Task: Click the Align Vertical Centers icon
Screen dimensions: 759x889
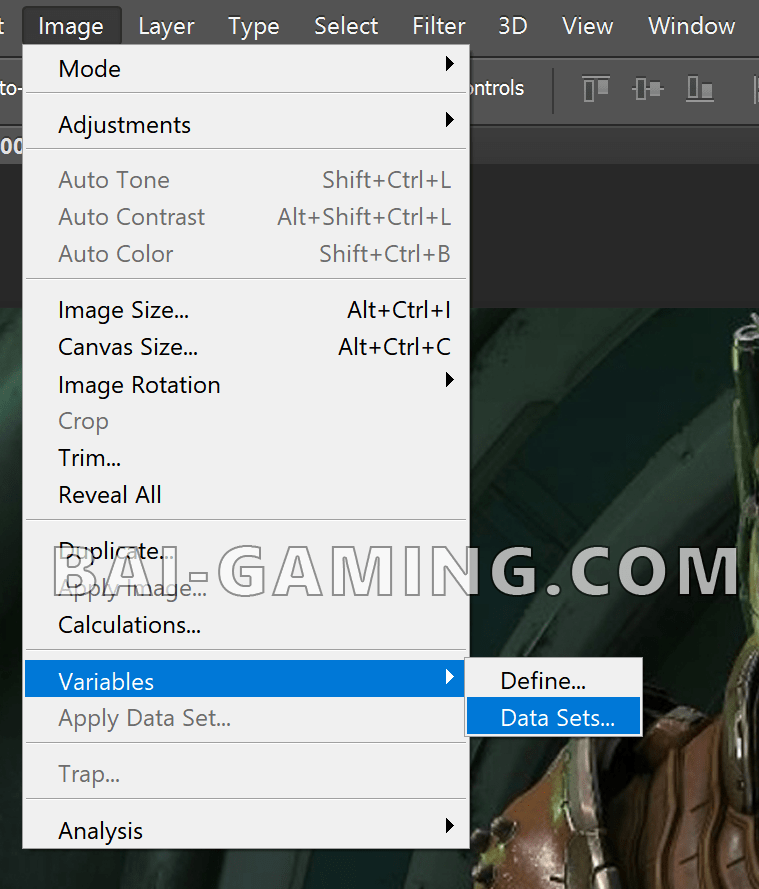Action: coord(647,89)
